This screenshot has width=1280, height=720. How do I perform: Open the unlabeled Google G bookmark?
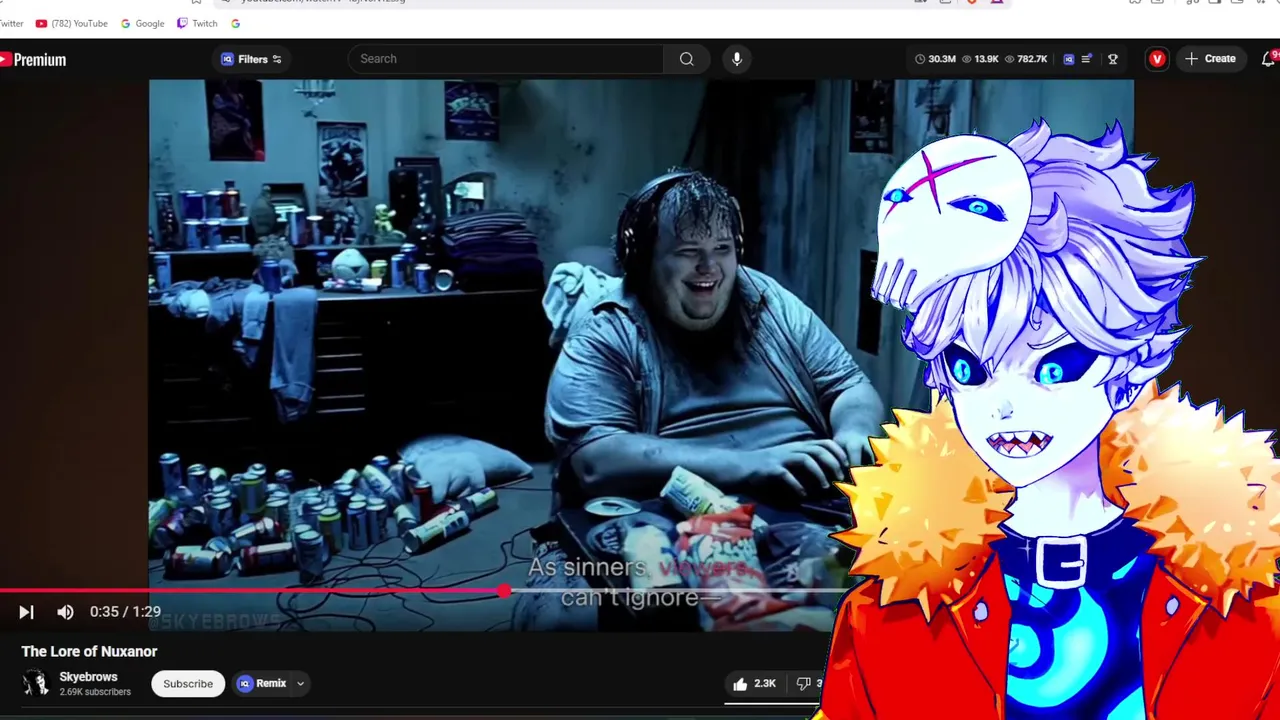(x=235, y=23)
